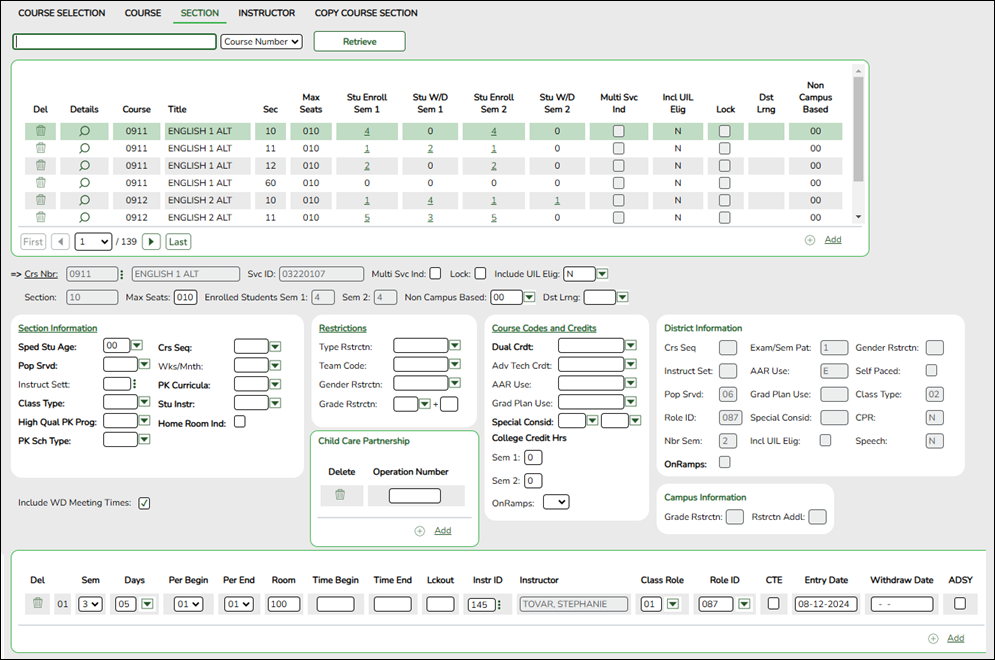Screen dimensions: 995x660
Task: Enable the Multi Svc Ind checkbox
Action: click(x=437, y=273)
